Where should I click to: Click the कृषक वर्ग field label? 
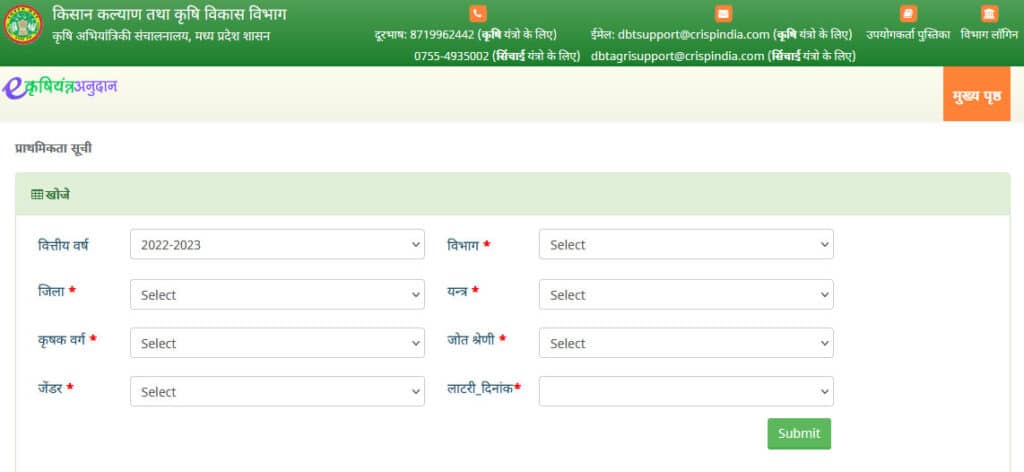[61, 339]
